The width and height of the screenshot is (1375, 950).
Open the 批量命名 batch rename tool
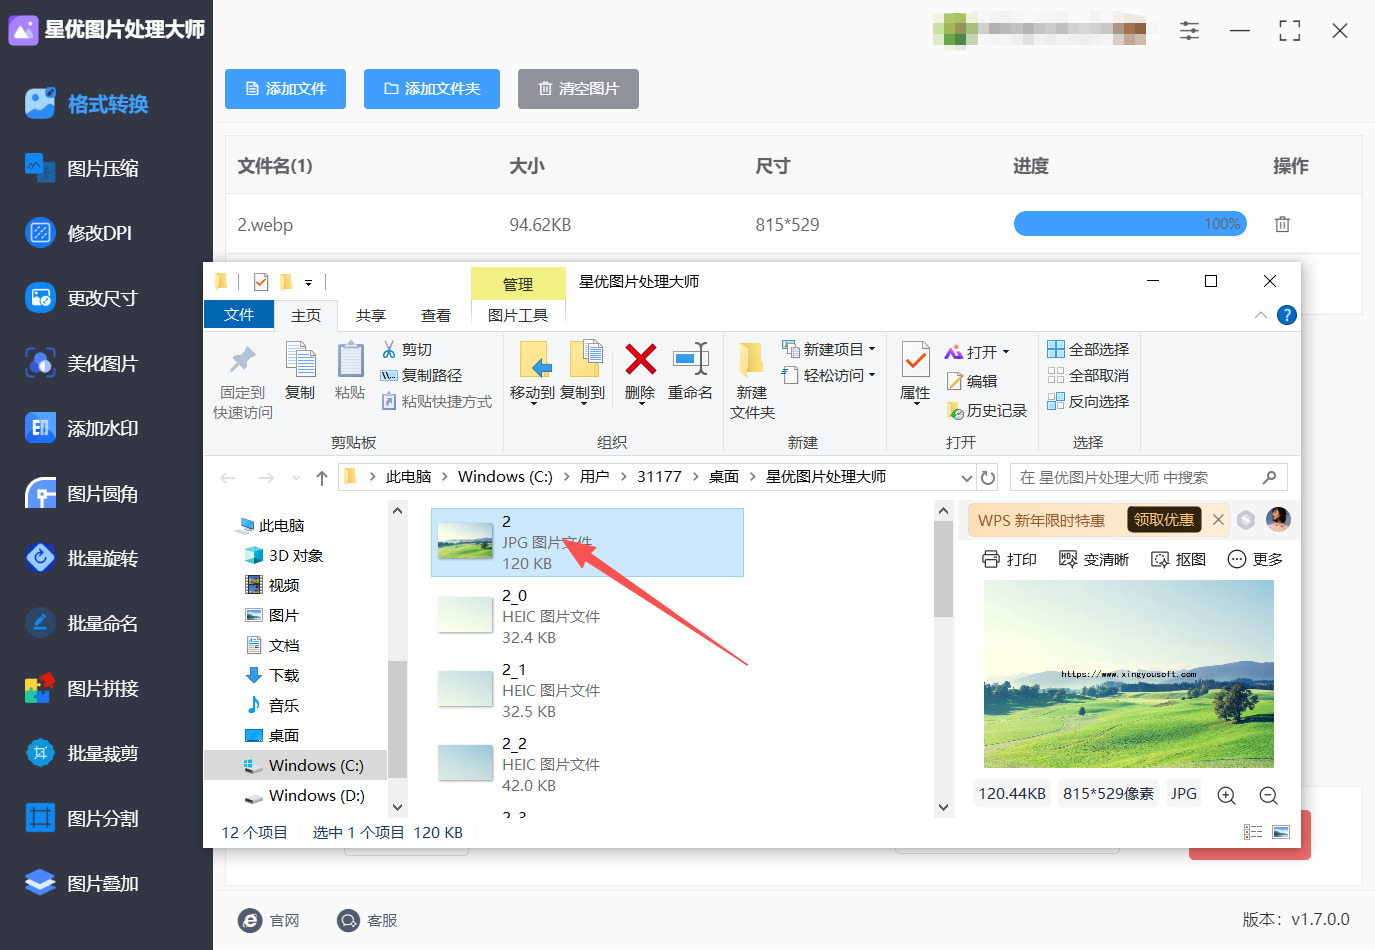click(x=83, y=623)
